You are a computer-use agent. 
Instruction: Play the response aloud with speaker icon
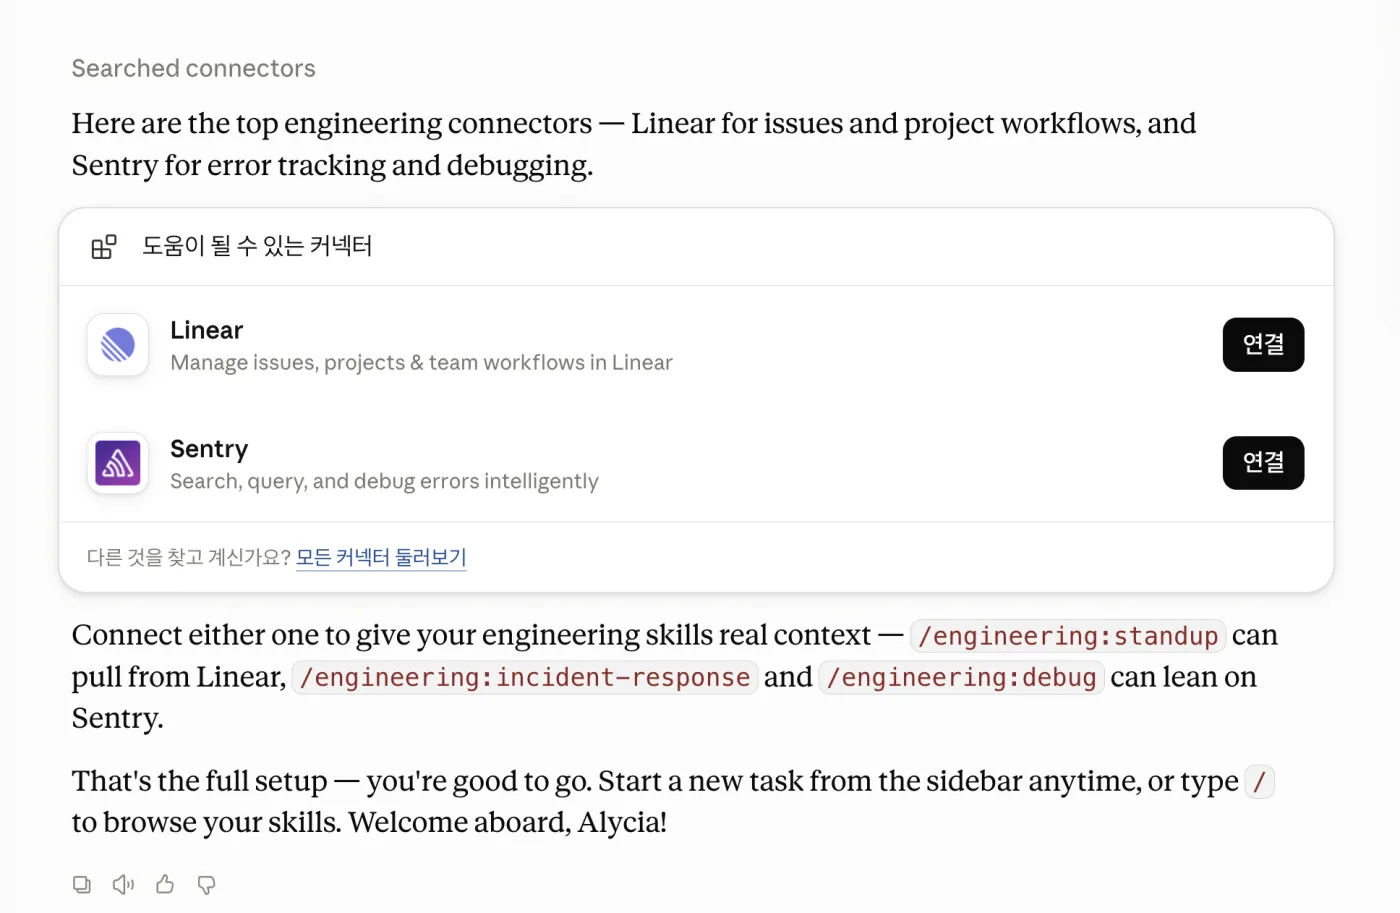[x=123, y=884]
